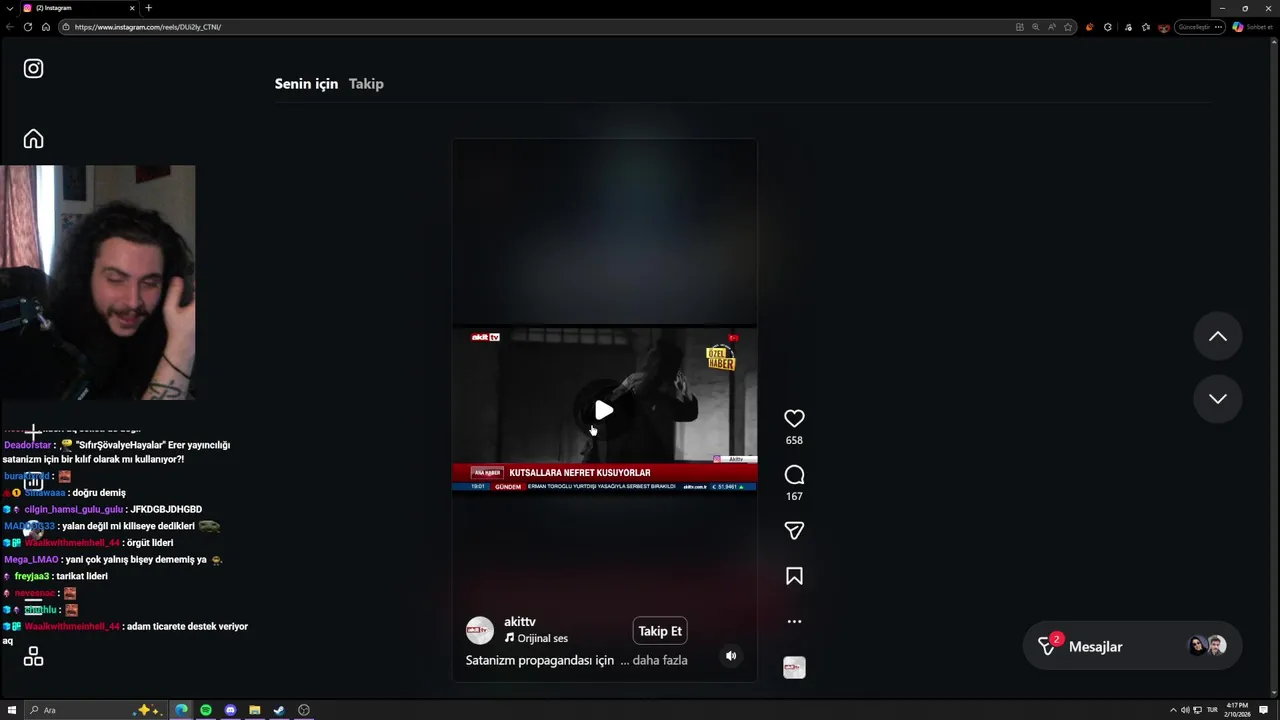Viewport: 1280px width, 720px height.
Task: Open favorites list star icon
Action: tap(1145, 27)
